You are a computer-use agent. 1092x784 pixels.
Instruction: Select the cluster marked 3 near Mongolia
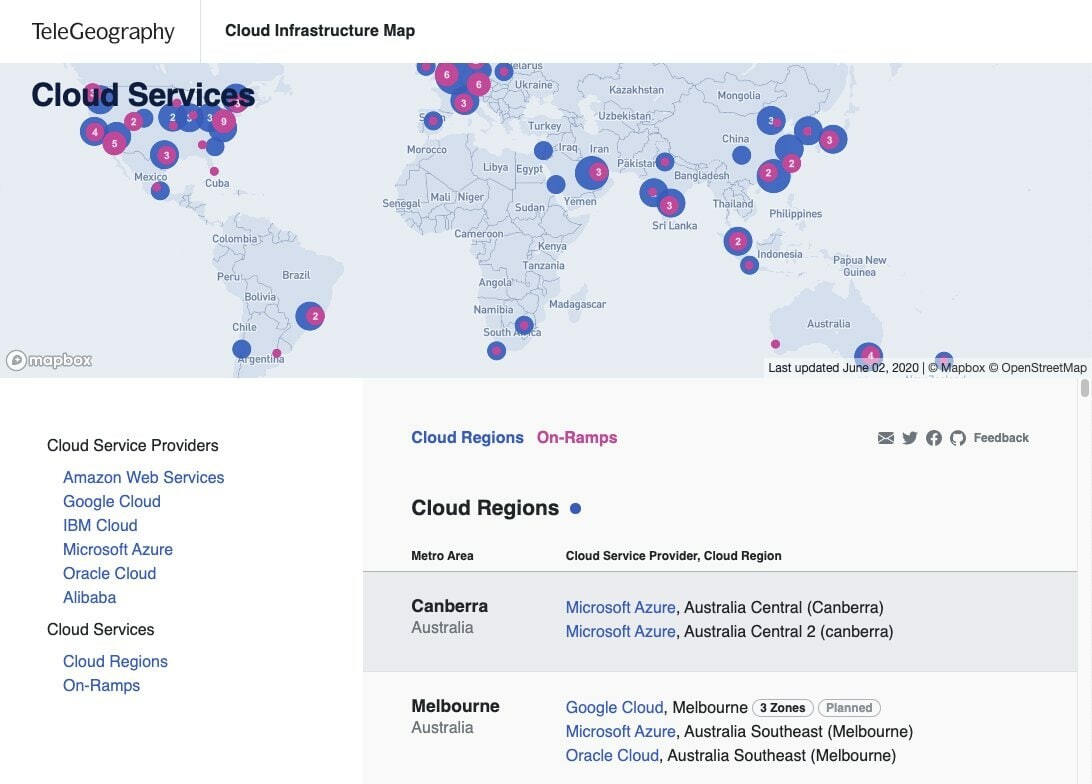pyautogui.click(x=771, y=121)
